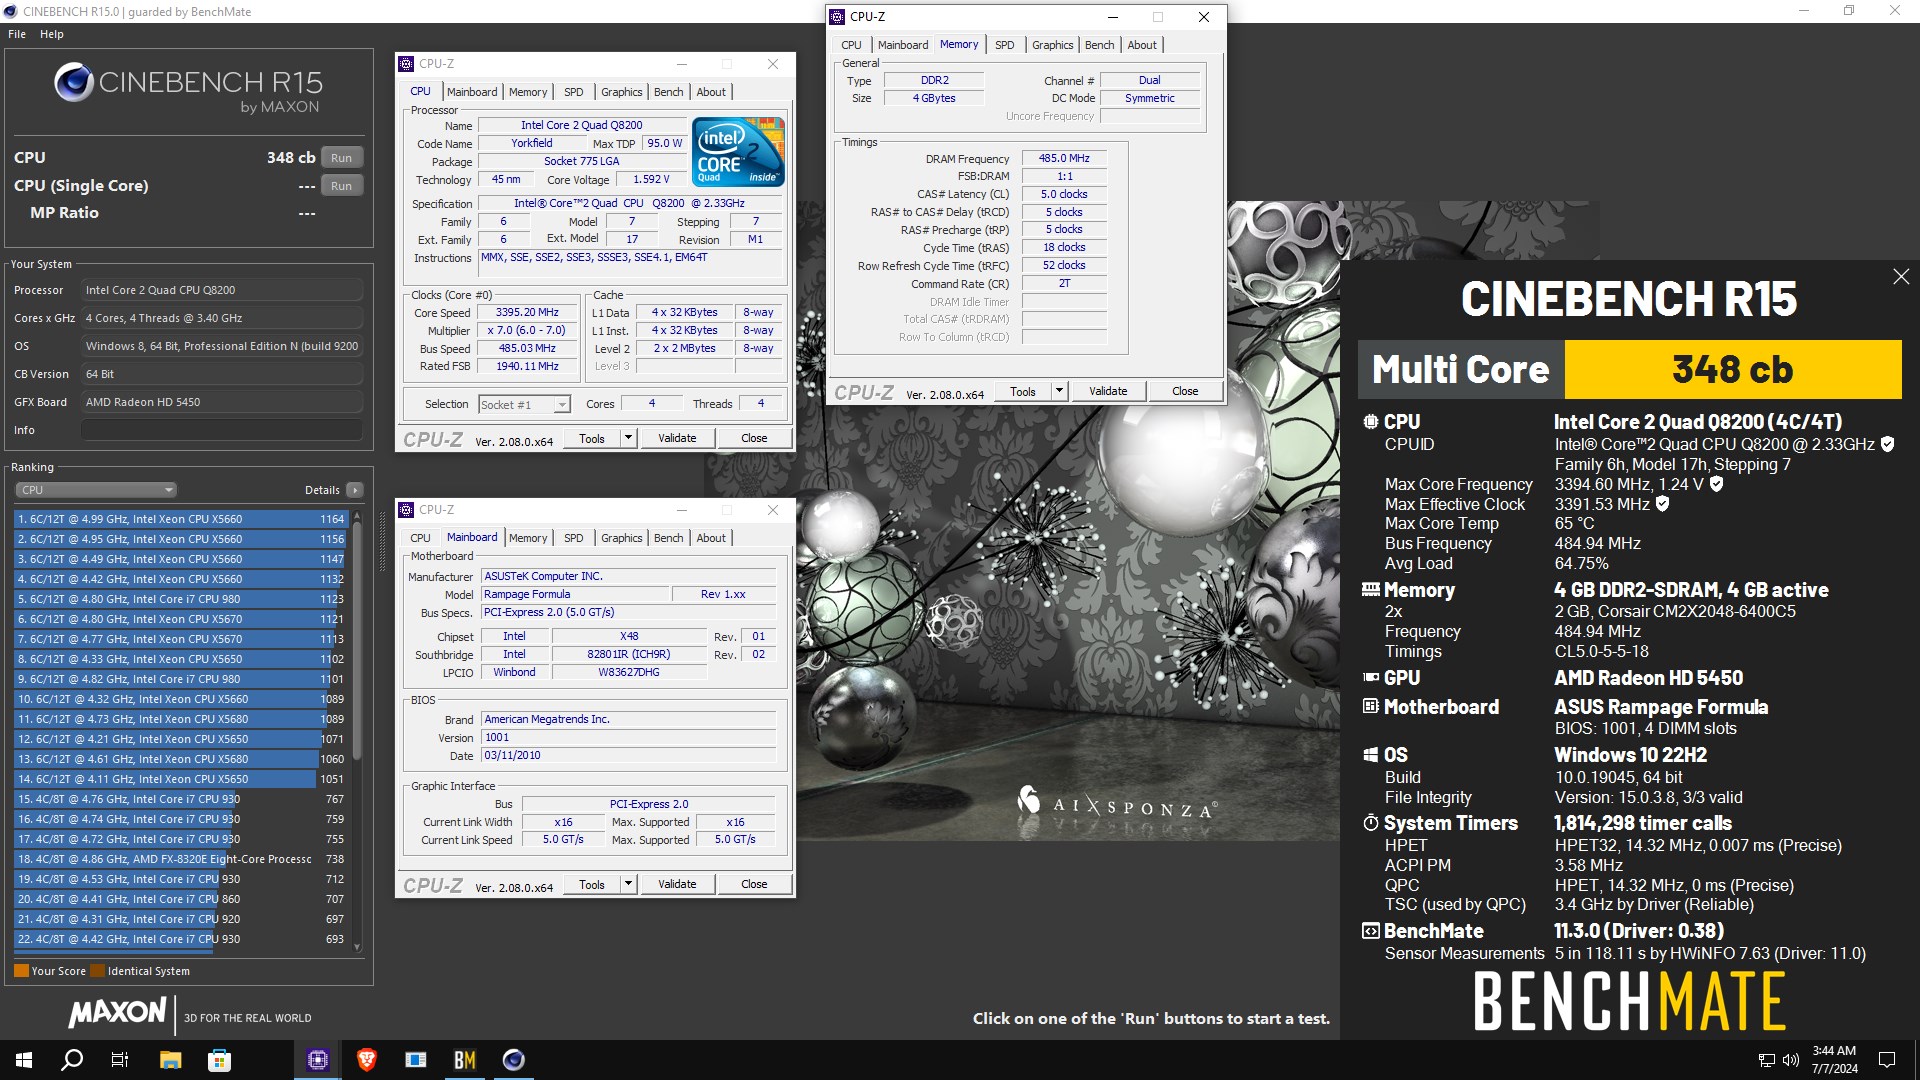Launch File Explorer from the taskbar
1920x1080 pixels.
point(170,1060)
